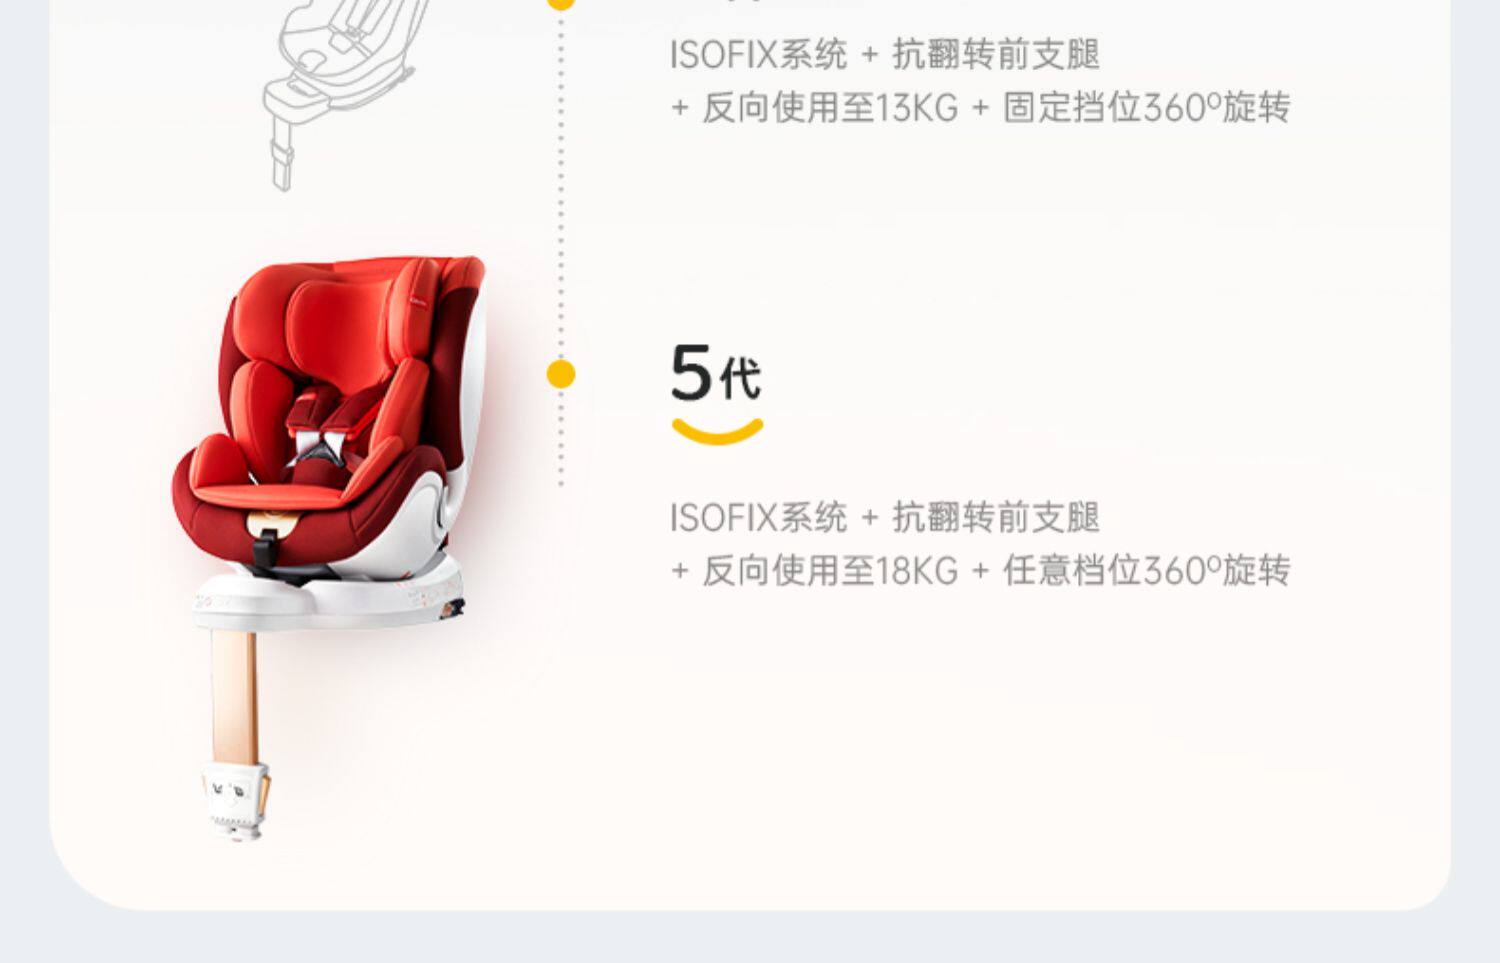This screenshot has width=1500, height=963.
Task: Select the yellow timeline dot beside 5代
Action: 561,374
